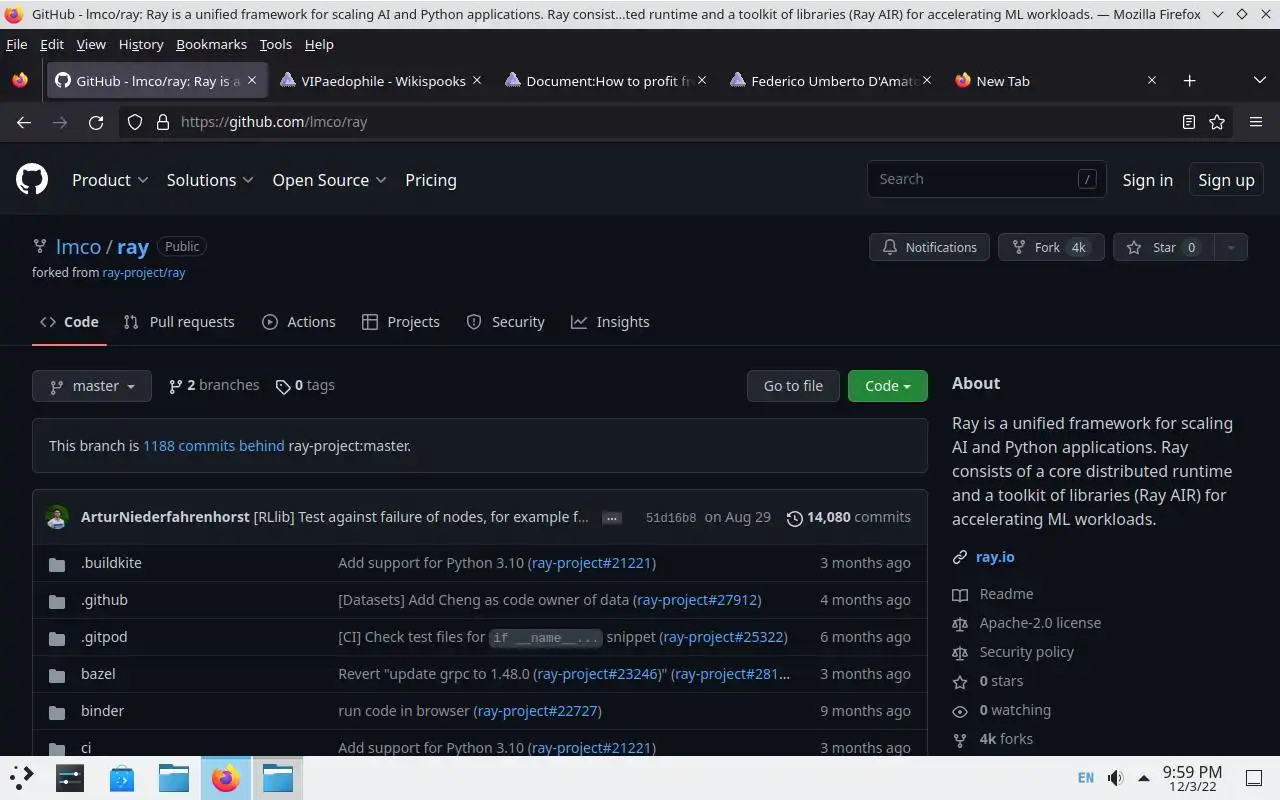
Task: Open the commit history clock icon
Action: click(x=794, y=518)
